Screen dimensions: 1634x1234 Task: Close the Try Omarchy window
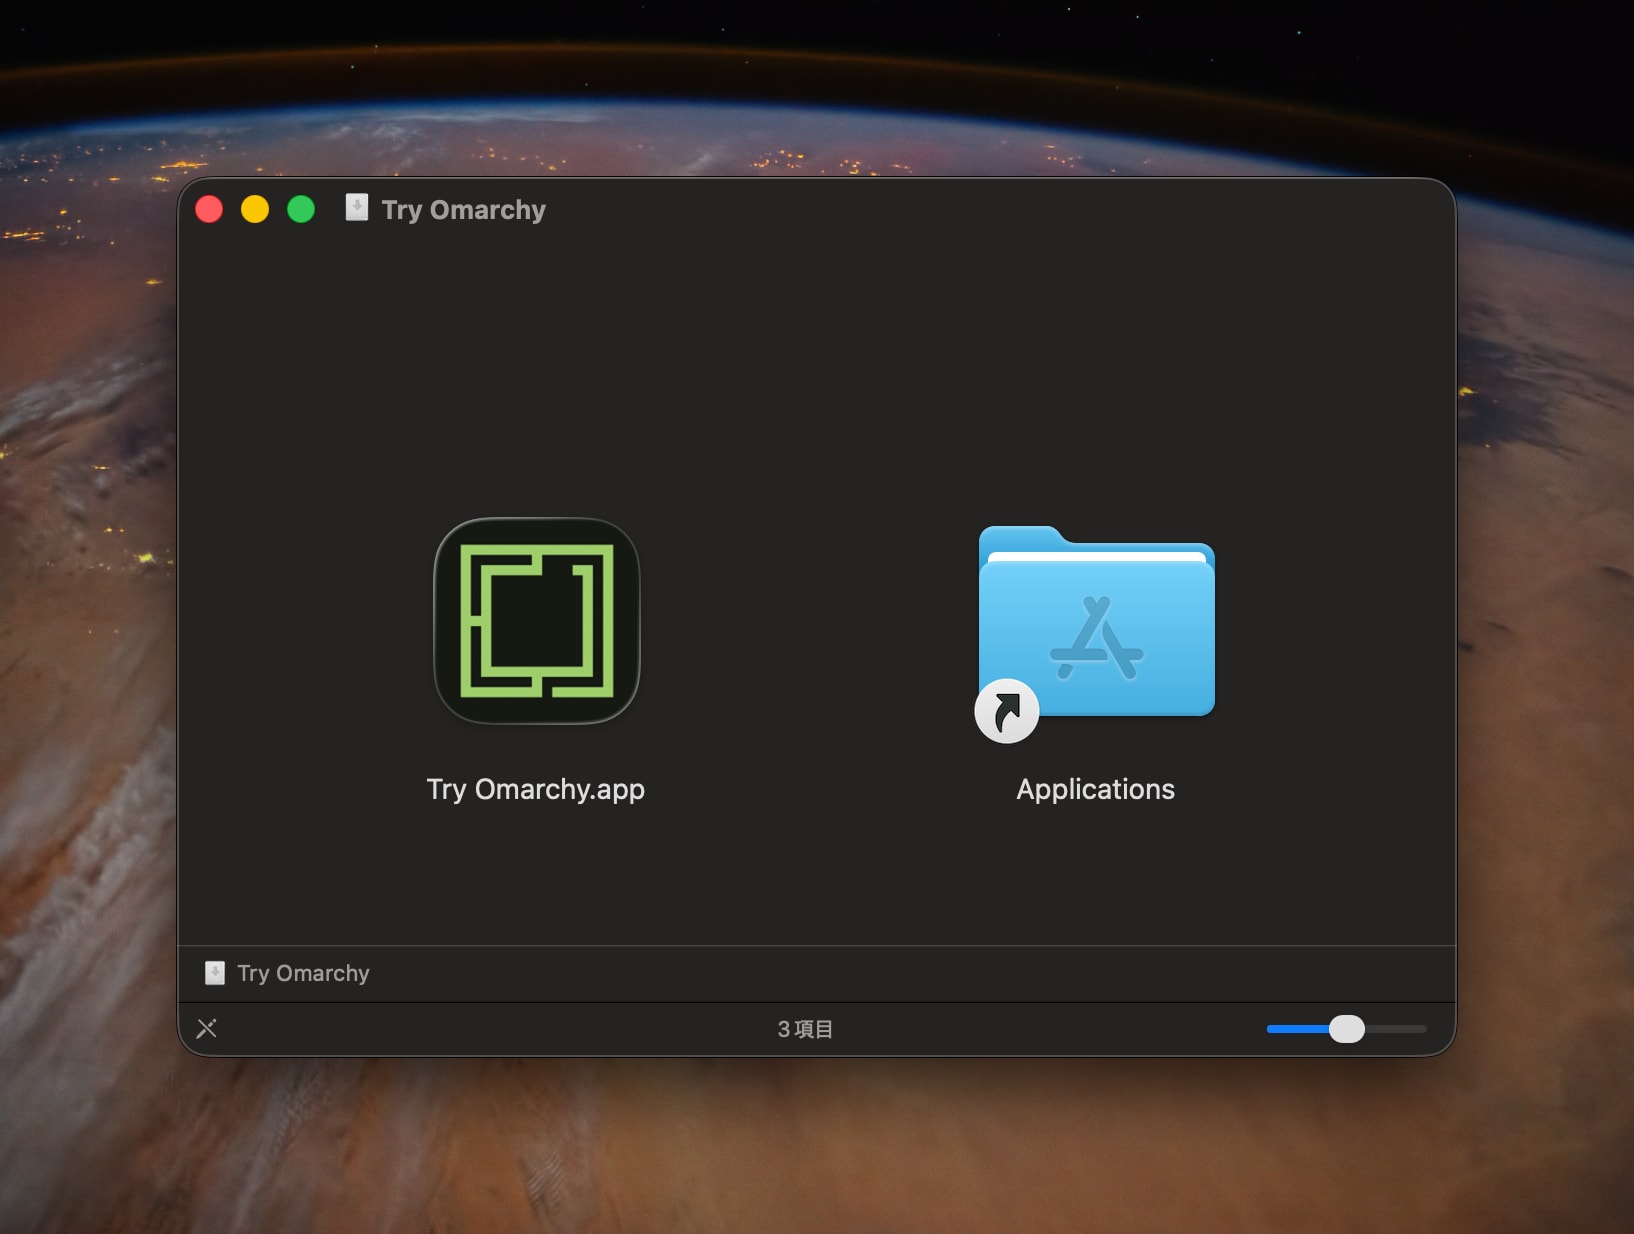tap(209, 209)
